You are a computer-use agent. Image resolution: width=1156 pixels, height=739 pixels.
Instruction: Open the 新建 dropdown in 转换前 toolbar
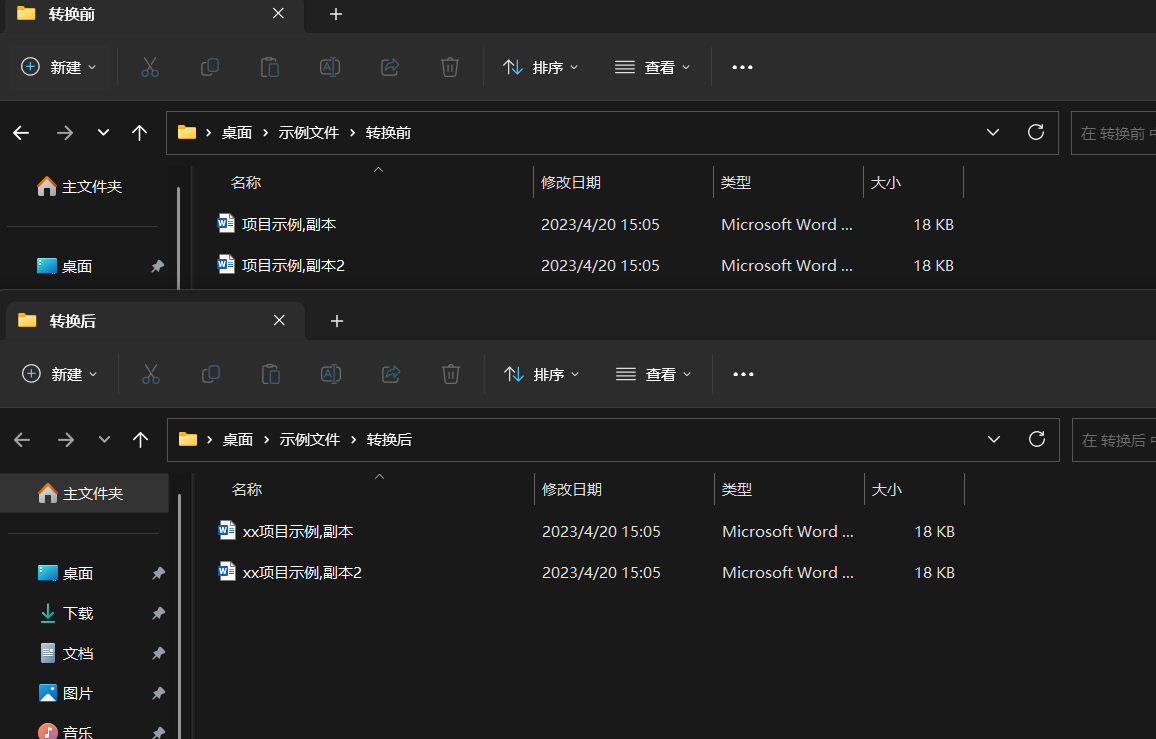(58, 67)
